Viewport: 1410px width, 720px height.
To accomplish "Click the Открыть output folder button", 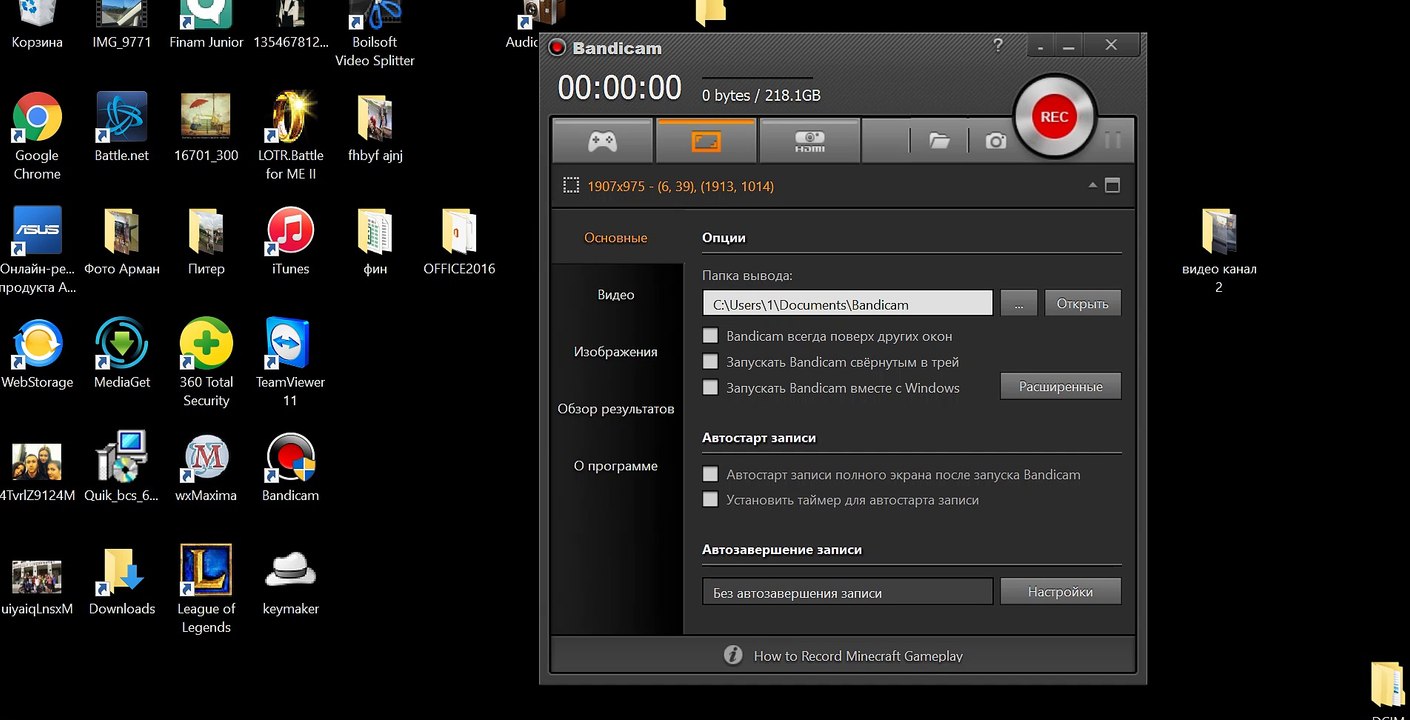I will click(x=1083, y=303).
